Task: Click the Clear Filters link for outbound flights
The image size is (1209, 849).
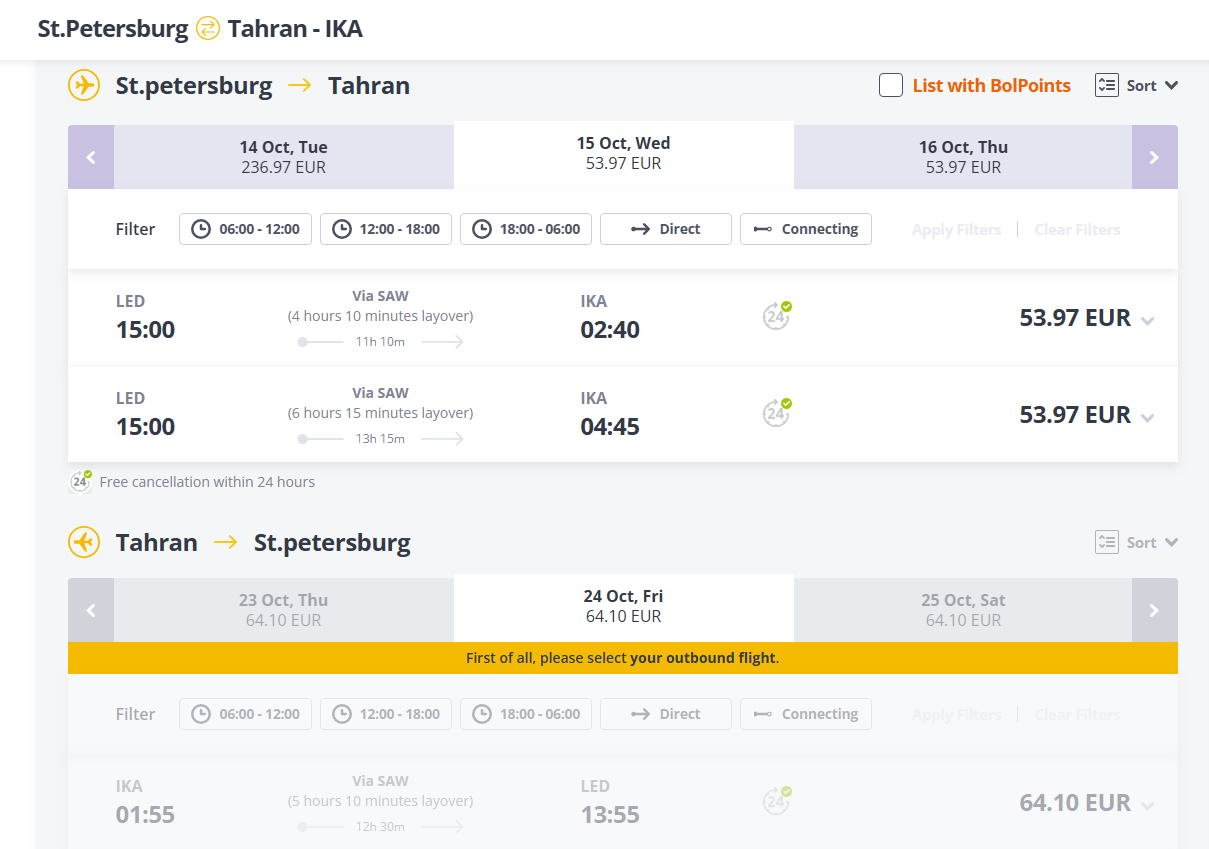Action: click(1077, 229)
